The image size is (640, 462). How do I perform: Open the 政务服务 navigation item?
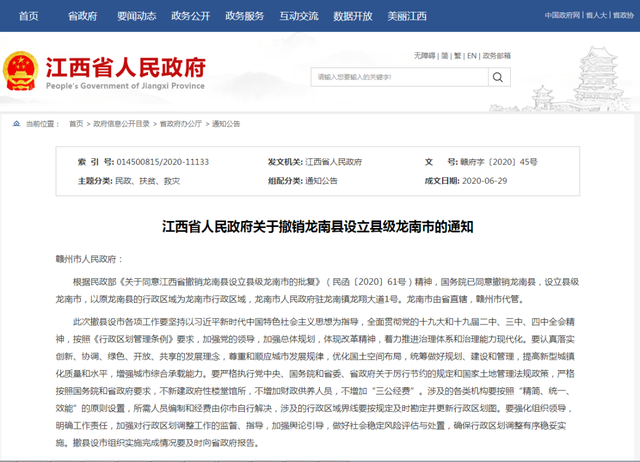(244, 16)
